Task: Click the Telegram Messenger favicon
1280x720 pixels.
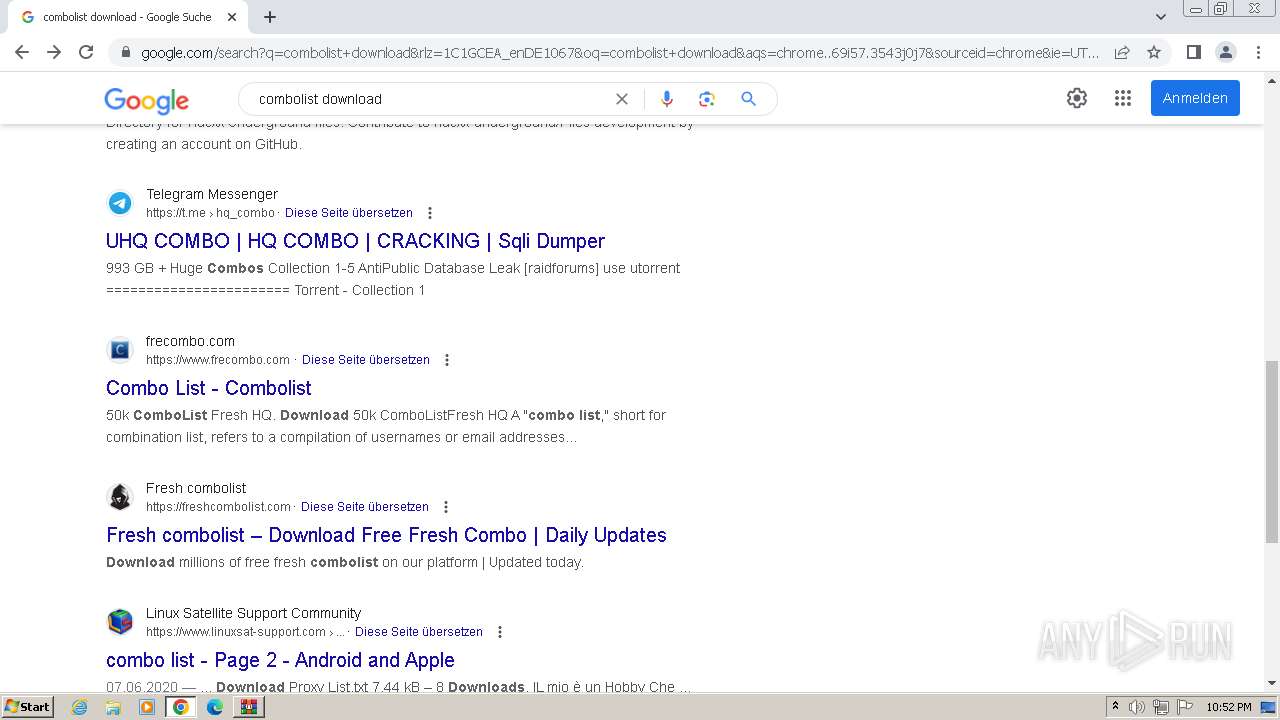Action: point(120,203)
